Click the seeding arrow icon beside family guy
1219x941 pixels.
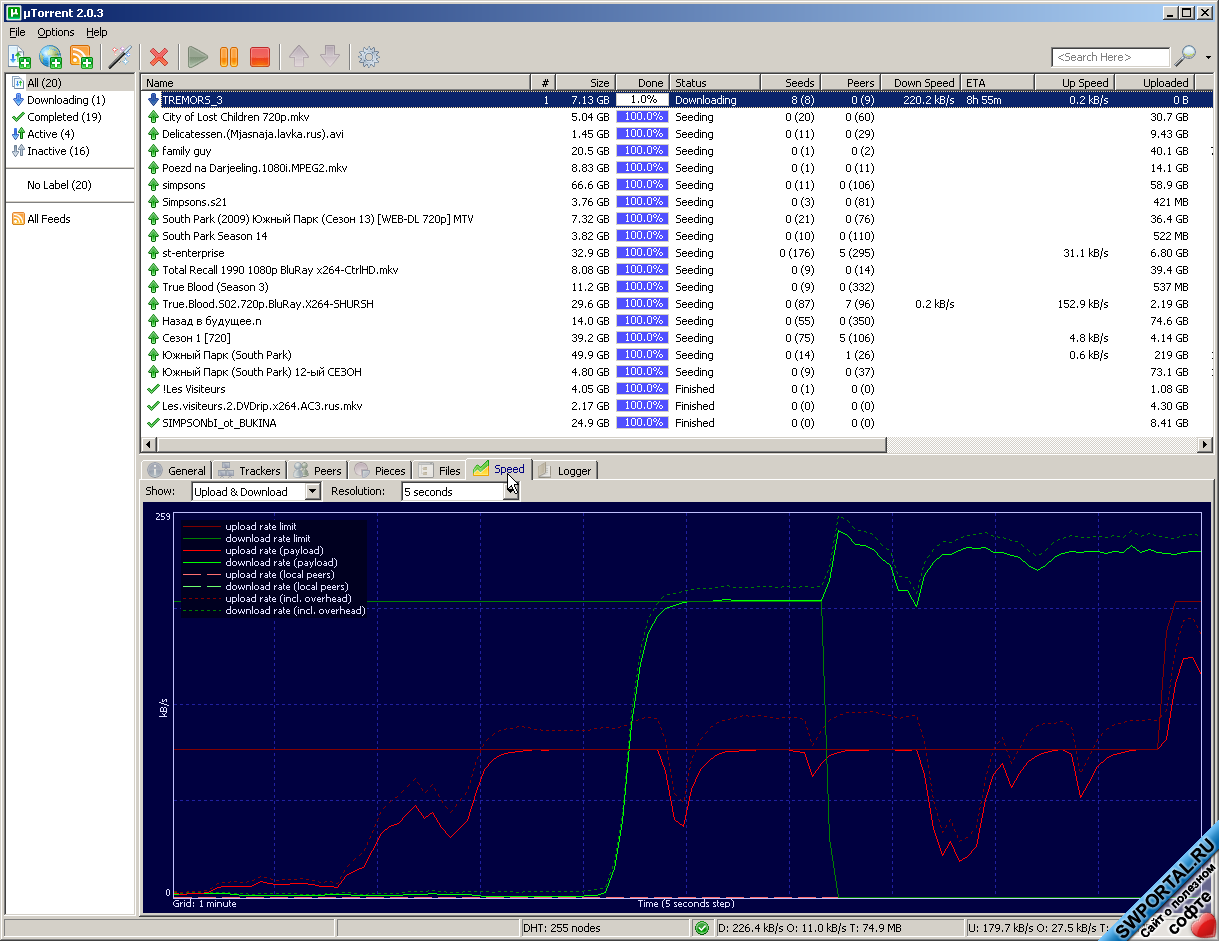coord(153,151)
